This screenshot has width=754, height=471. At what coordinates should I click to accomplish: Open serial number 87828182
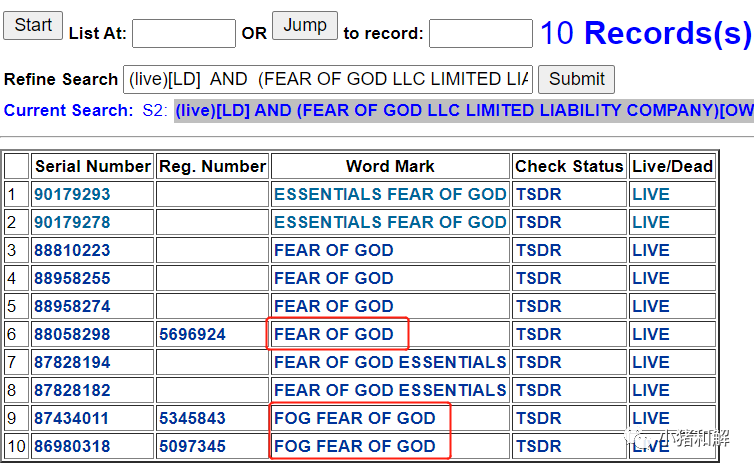[72, 390]
